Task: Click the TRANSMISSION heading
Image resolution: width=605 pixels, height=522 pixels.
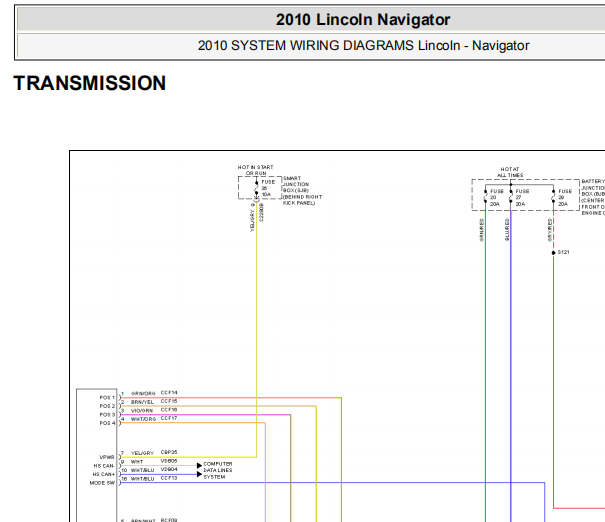Action: pyautogui.click(x=90, y=83)
